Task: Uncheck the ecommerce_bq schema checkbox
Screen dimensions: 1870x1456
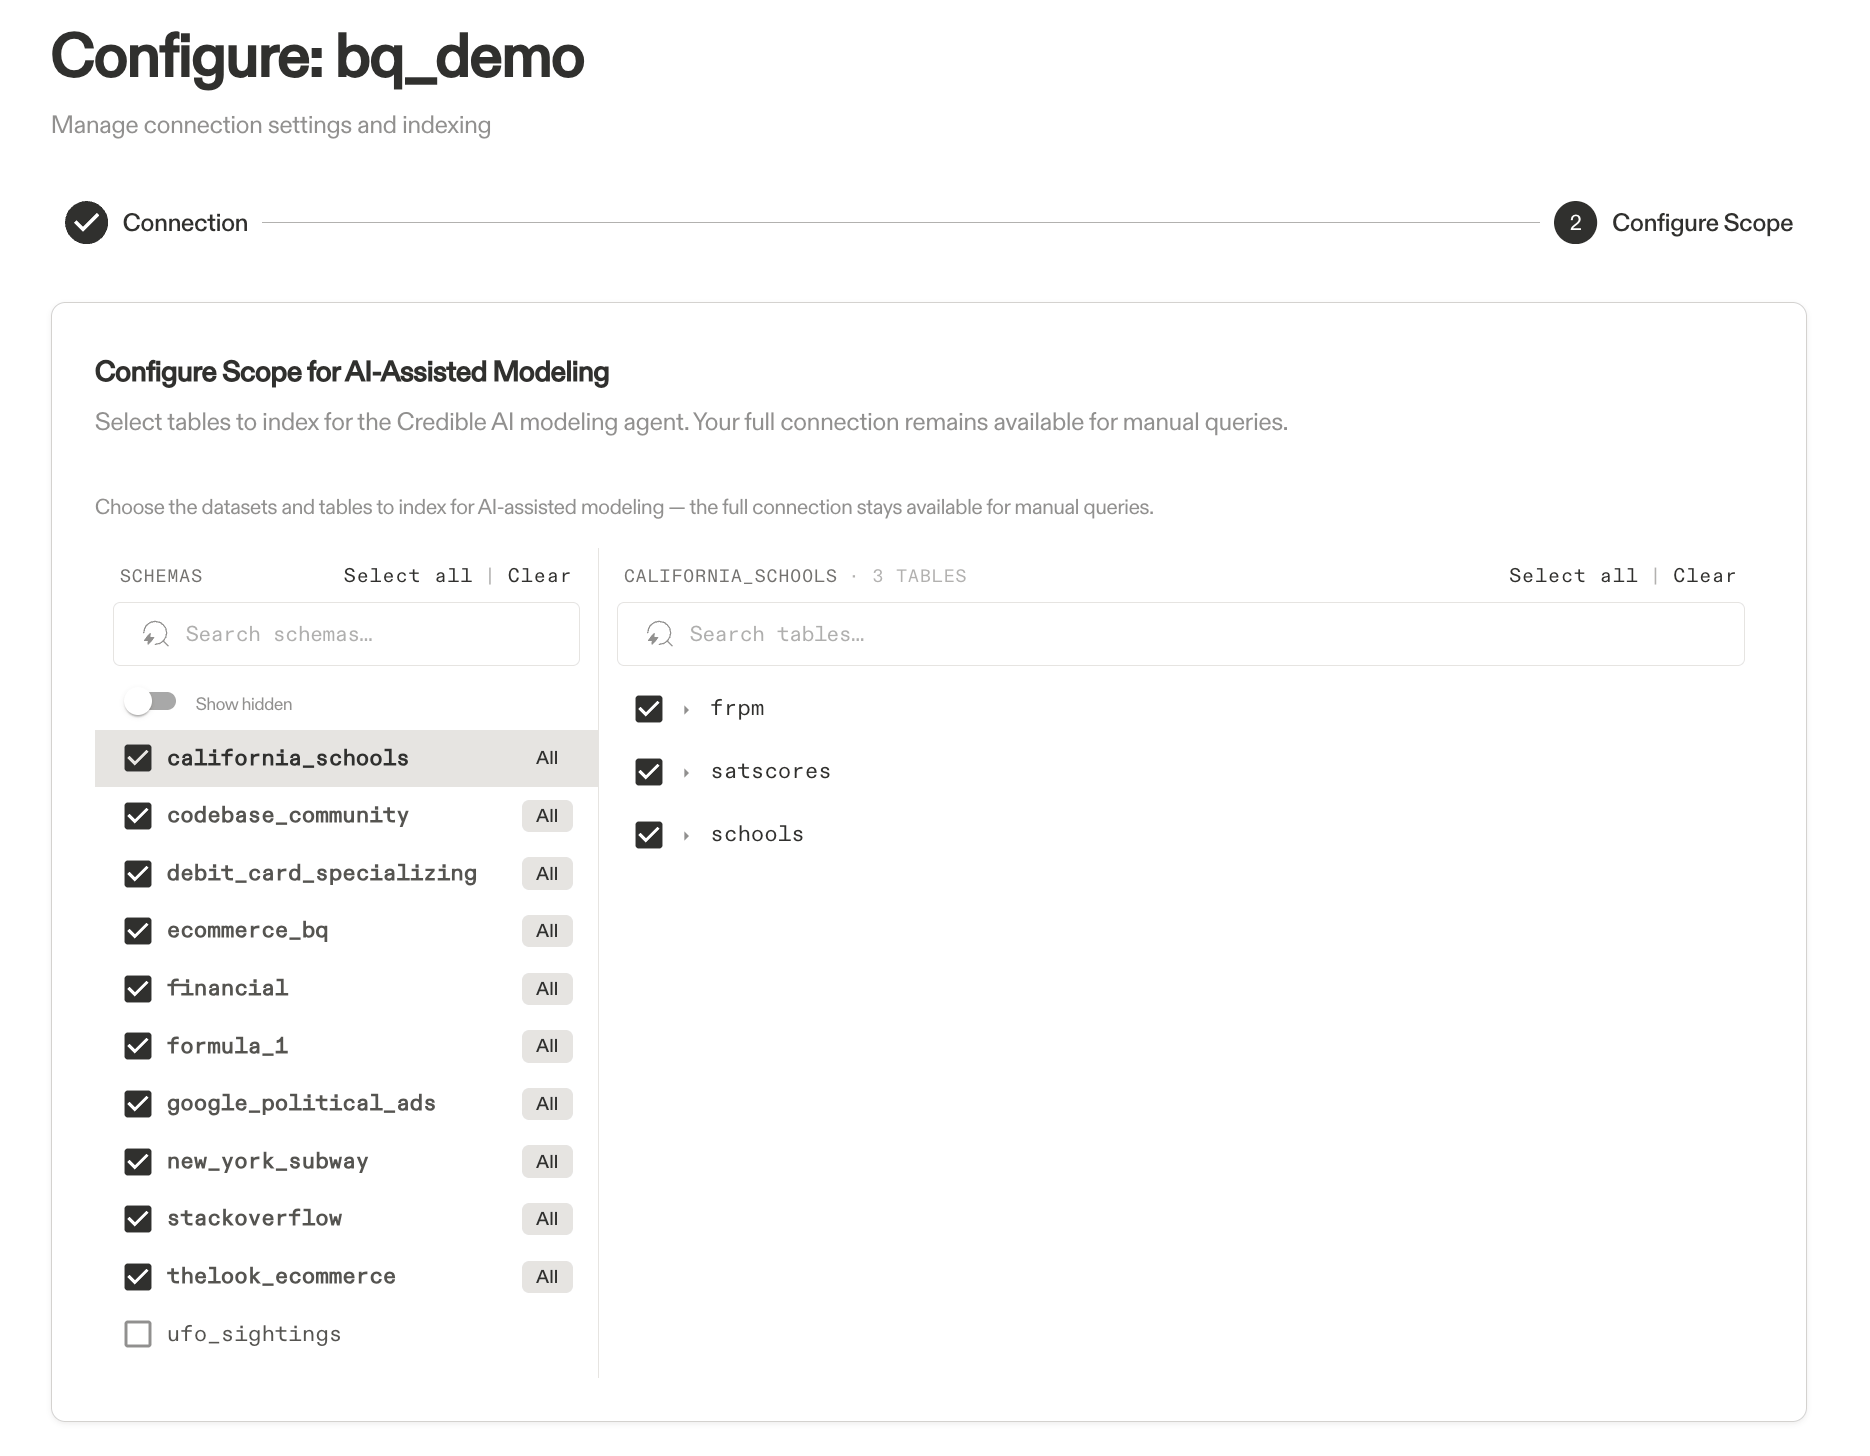Action: 138,931
